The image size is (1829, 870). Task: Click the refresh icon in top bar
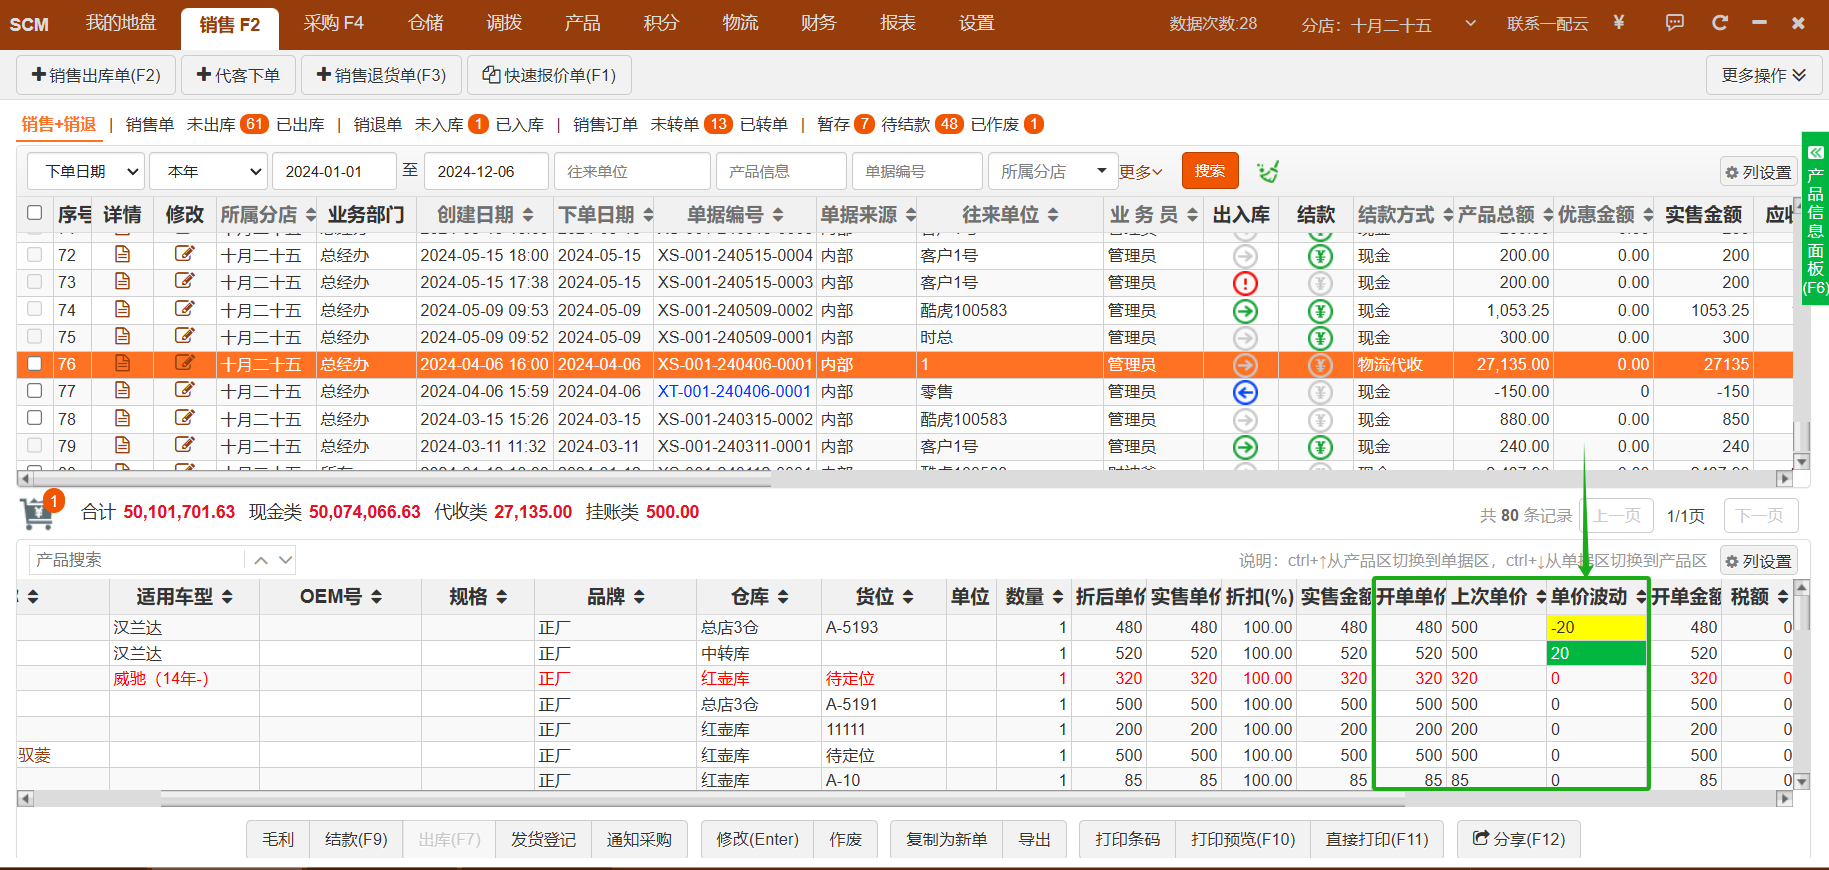[x=1720, y=23]
